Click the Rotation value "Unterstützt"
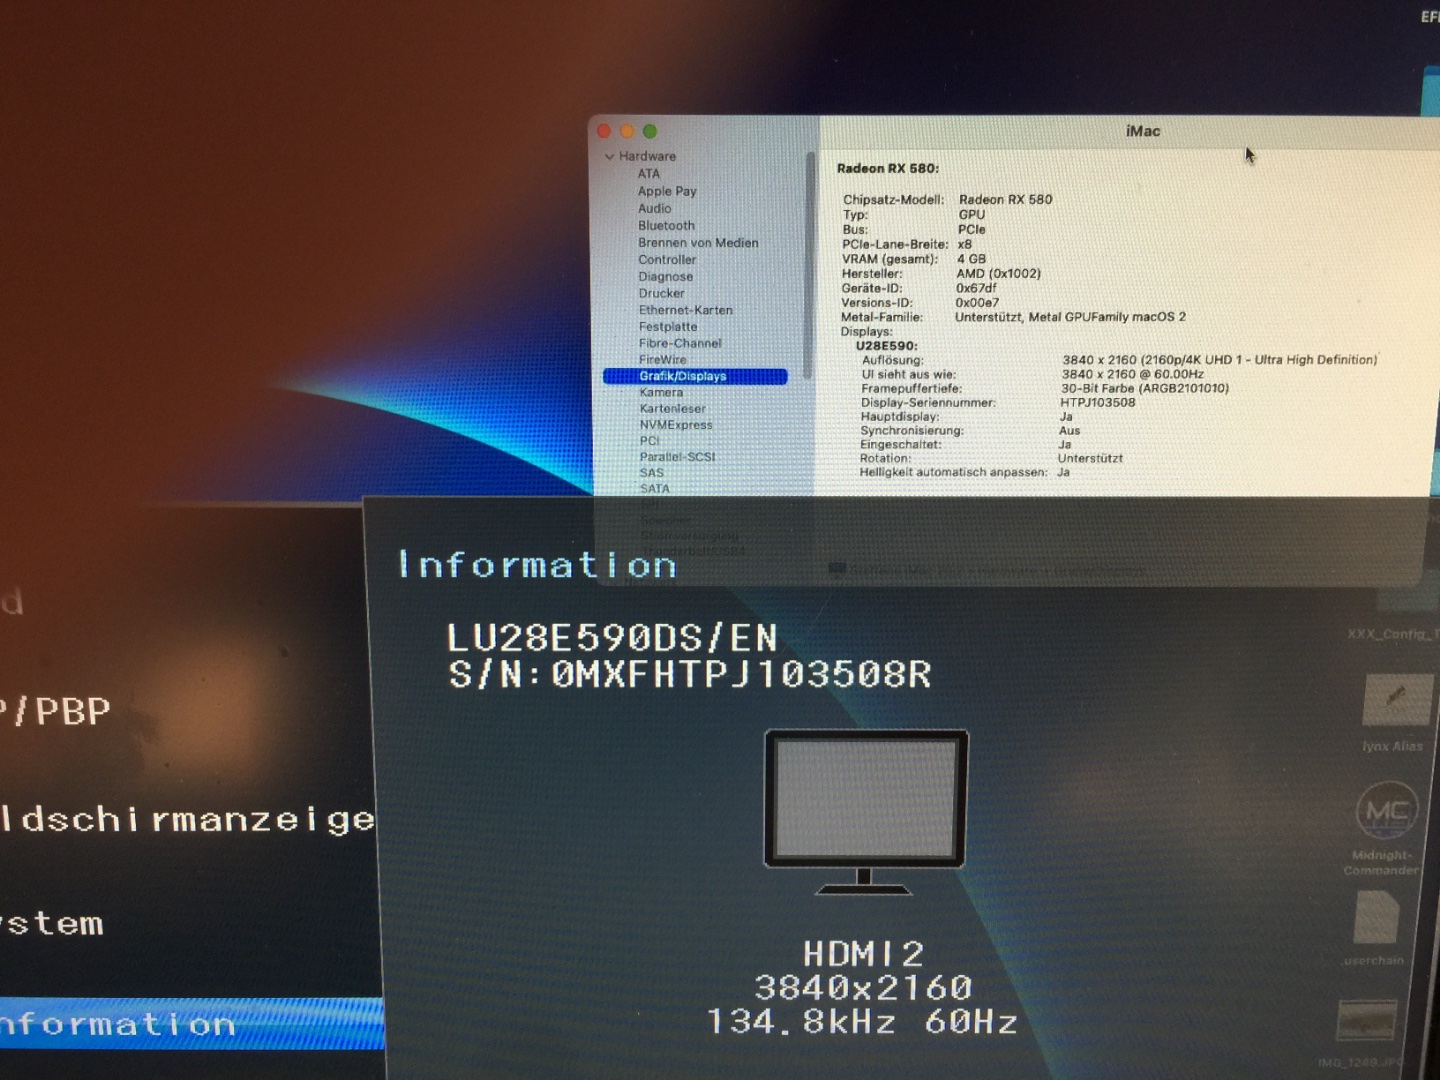 (x=1090, y=459)
